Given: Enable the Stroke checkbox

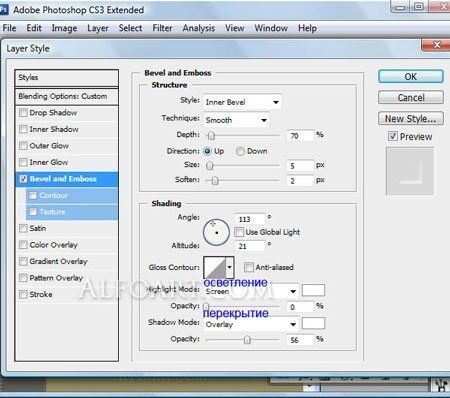Looking at the screenshot, I should click(23, 295).
